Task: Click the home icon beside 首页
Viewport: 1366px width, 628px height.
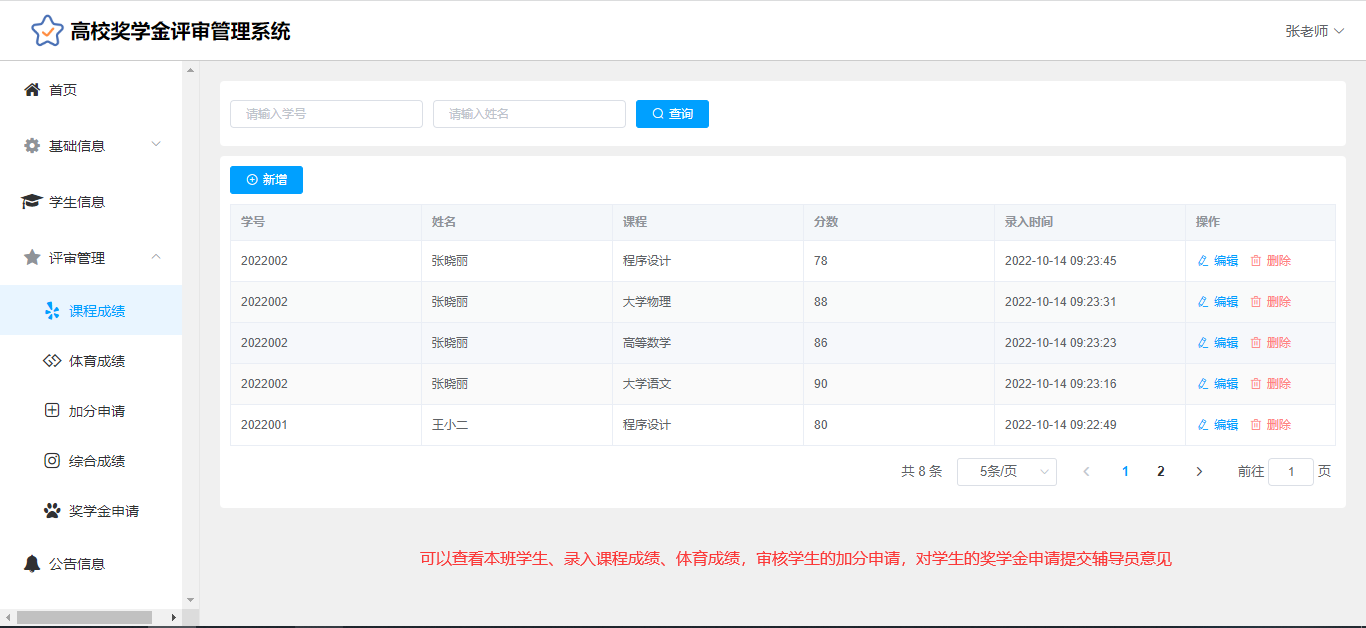Action: tap(32, 90)
